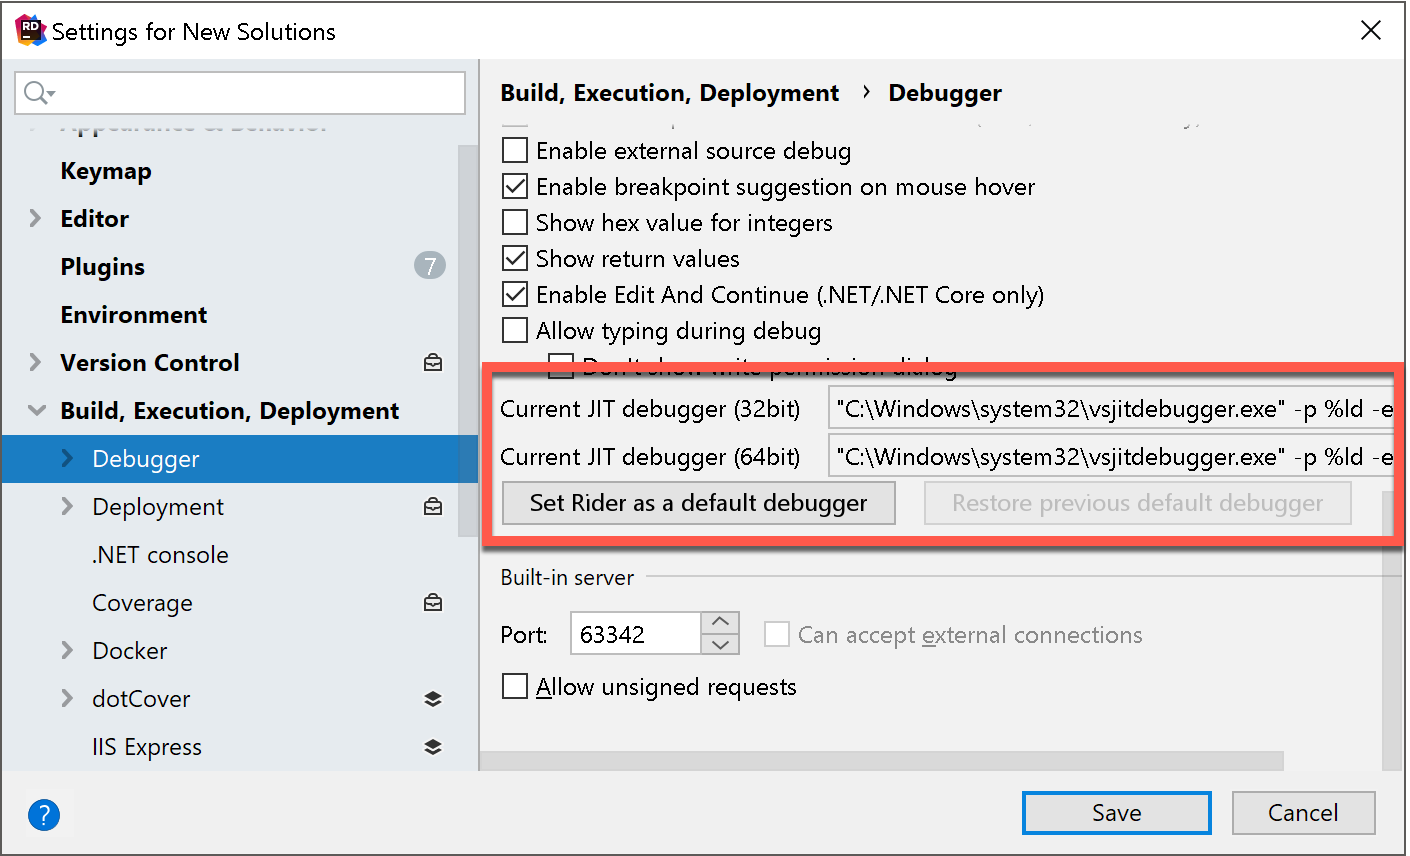1410x856 pixels.
Task: Click the settings search input field
Action: 240,93
